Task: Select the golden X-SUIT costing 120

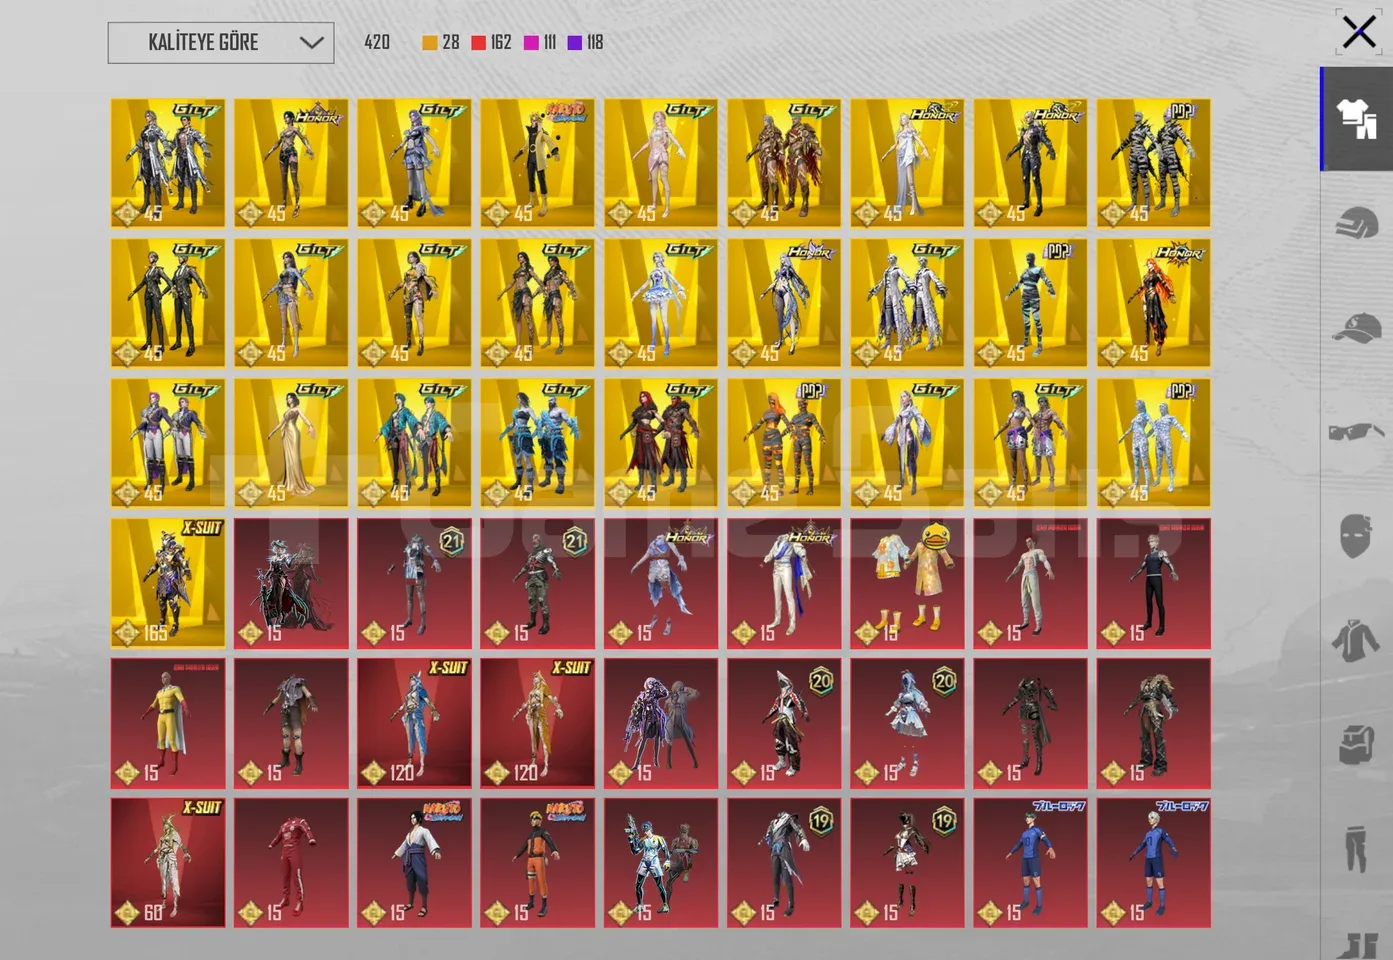Action: [x=537, y=723]
